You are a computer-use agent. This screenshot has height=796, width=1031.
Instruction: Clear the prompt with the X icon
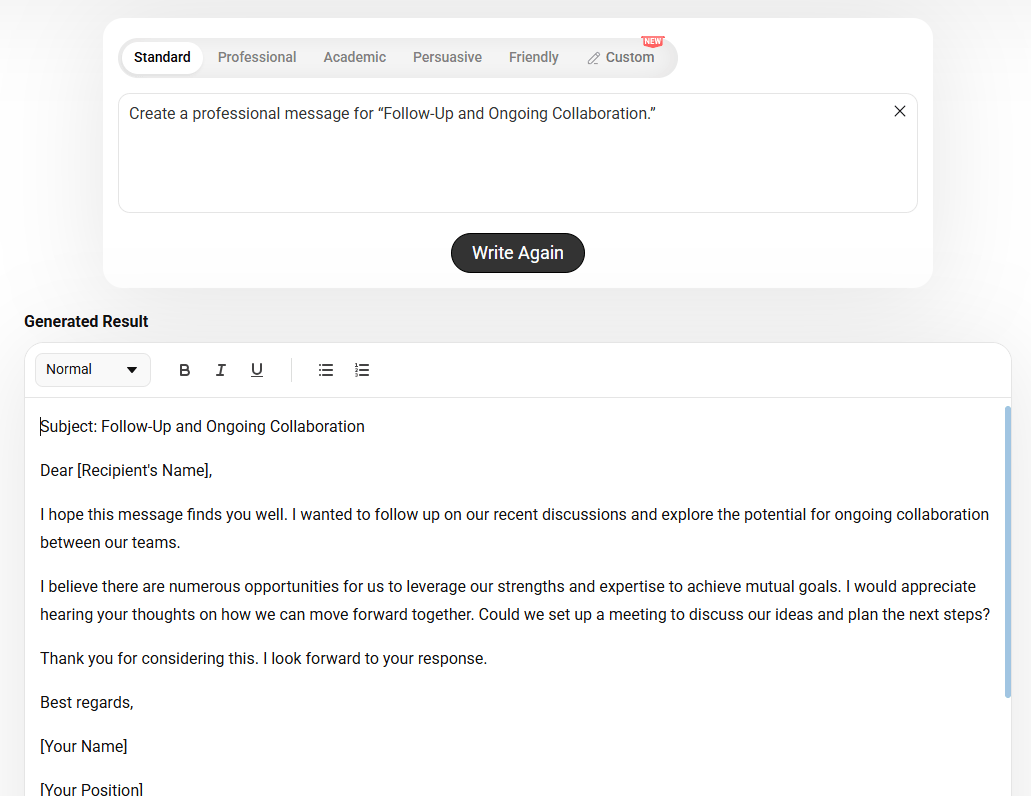tap(899, 112)
